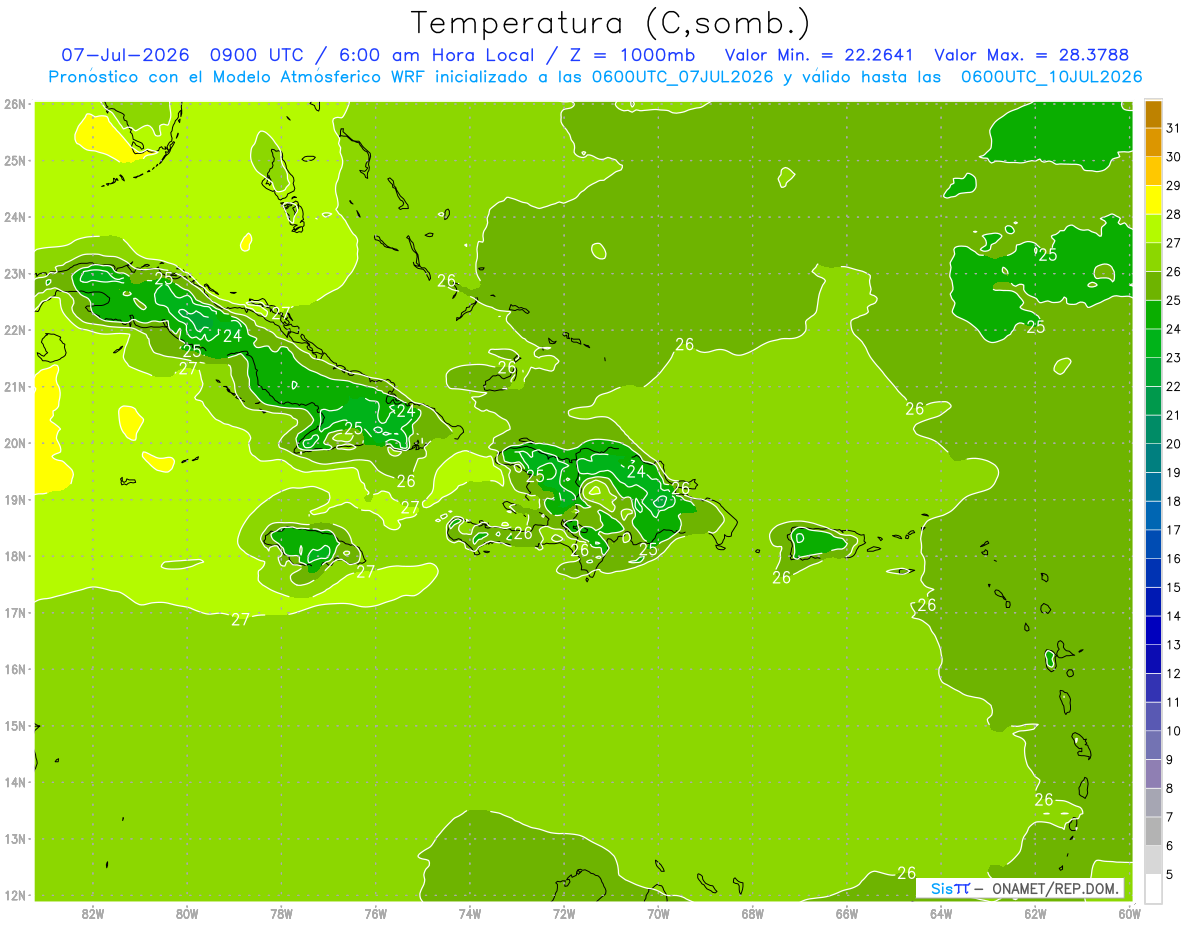
Task: Click the colorbar label '28'
Action: [1173, 214]
